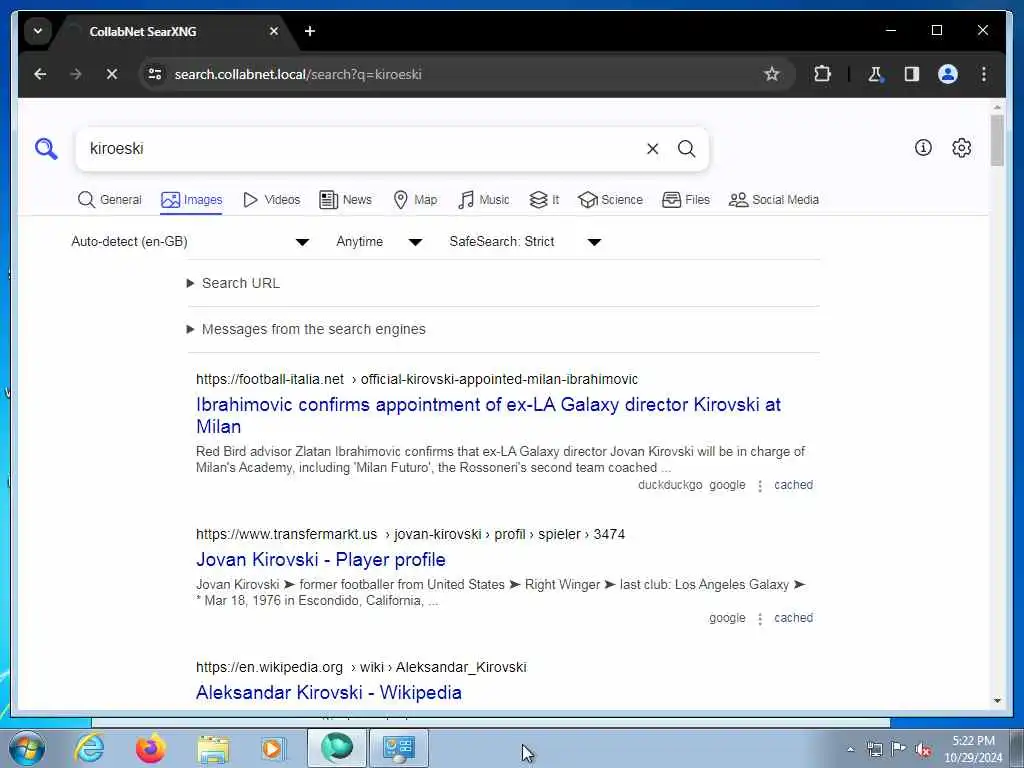The image size is (1024, 768).
Task: Switch to the Files search category
Action: pos(686,200)
